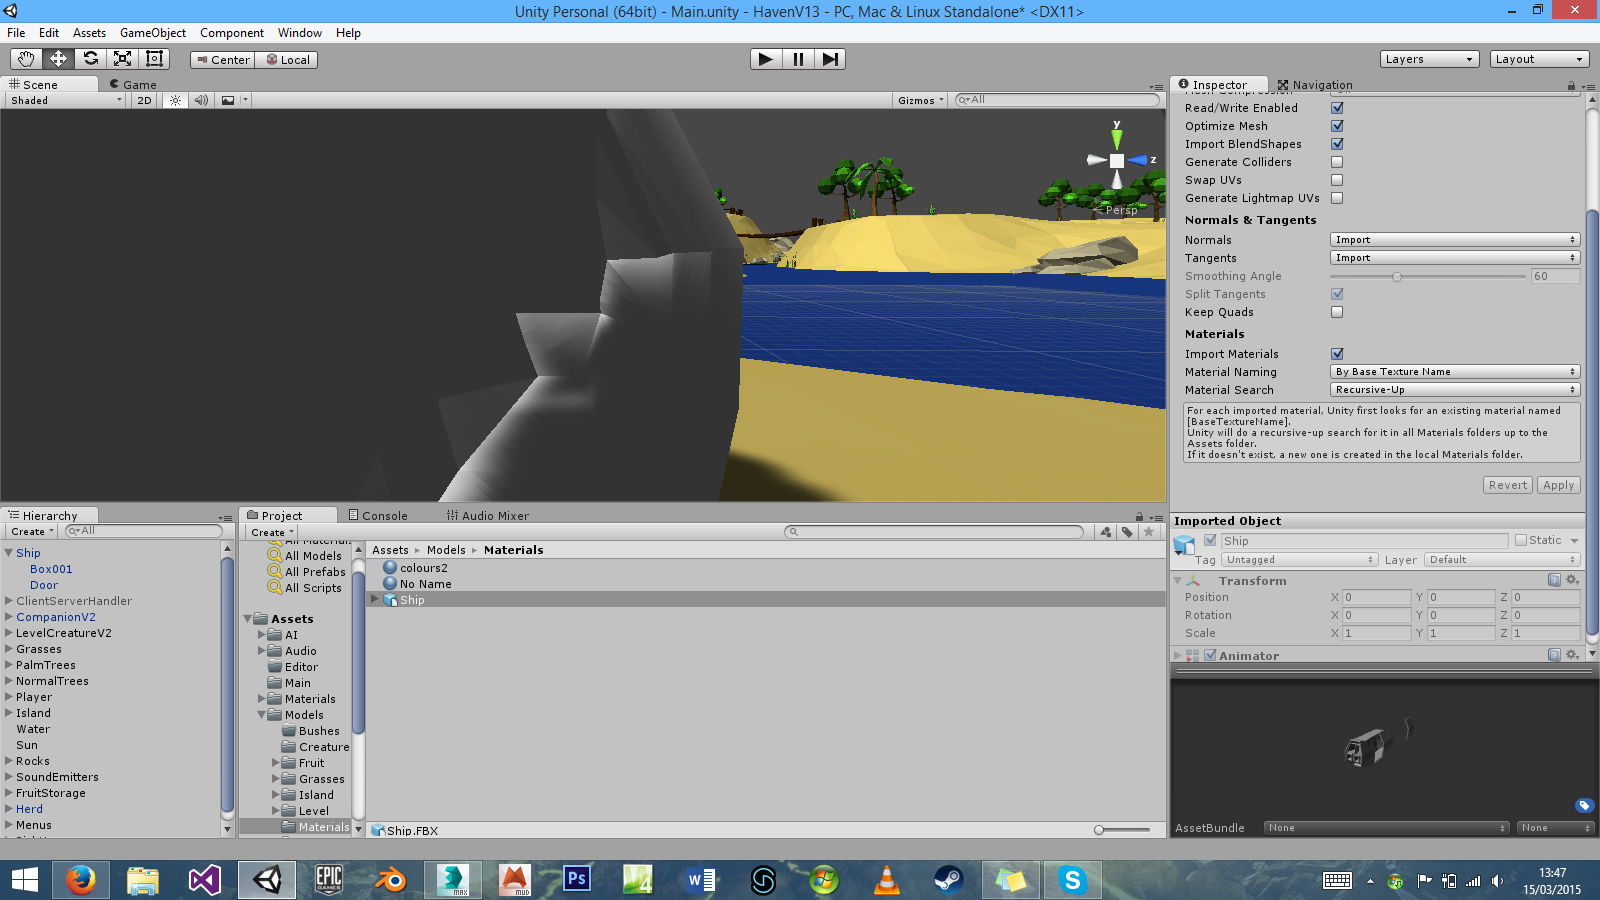1600x900 pixels.
Task: Open the Layout dropdown
Action: 1539,59
